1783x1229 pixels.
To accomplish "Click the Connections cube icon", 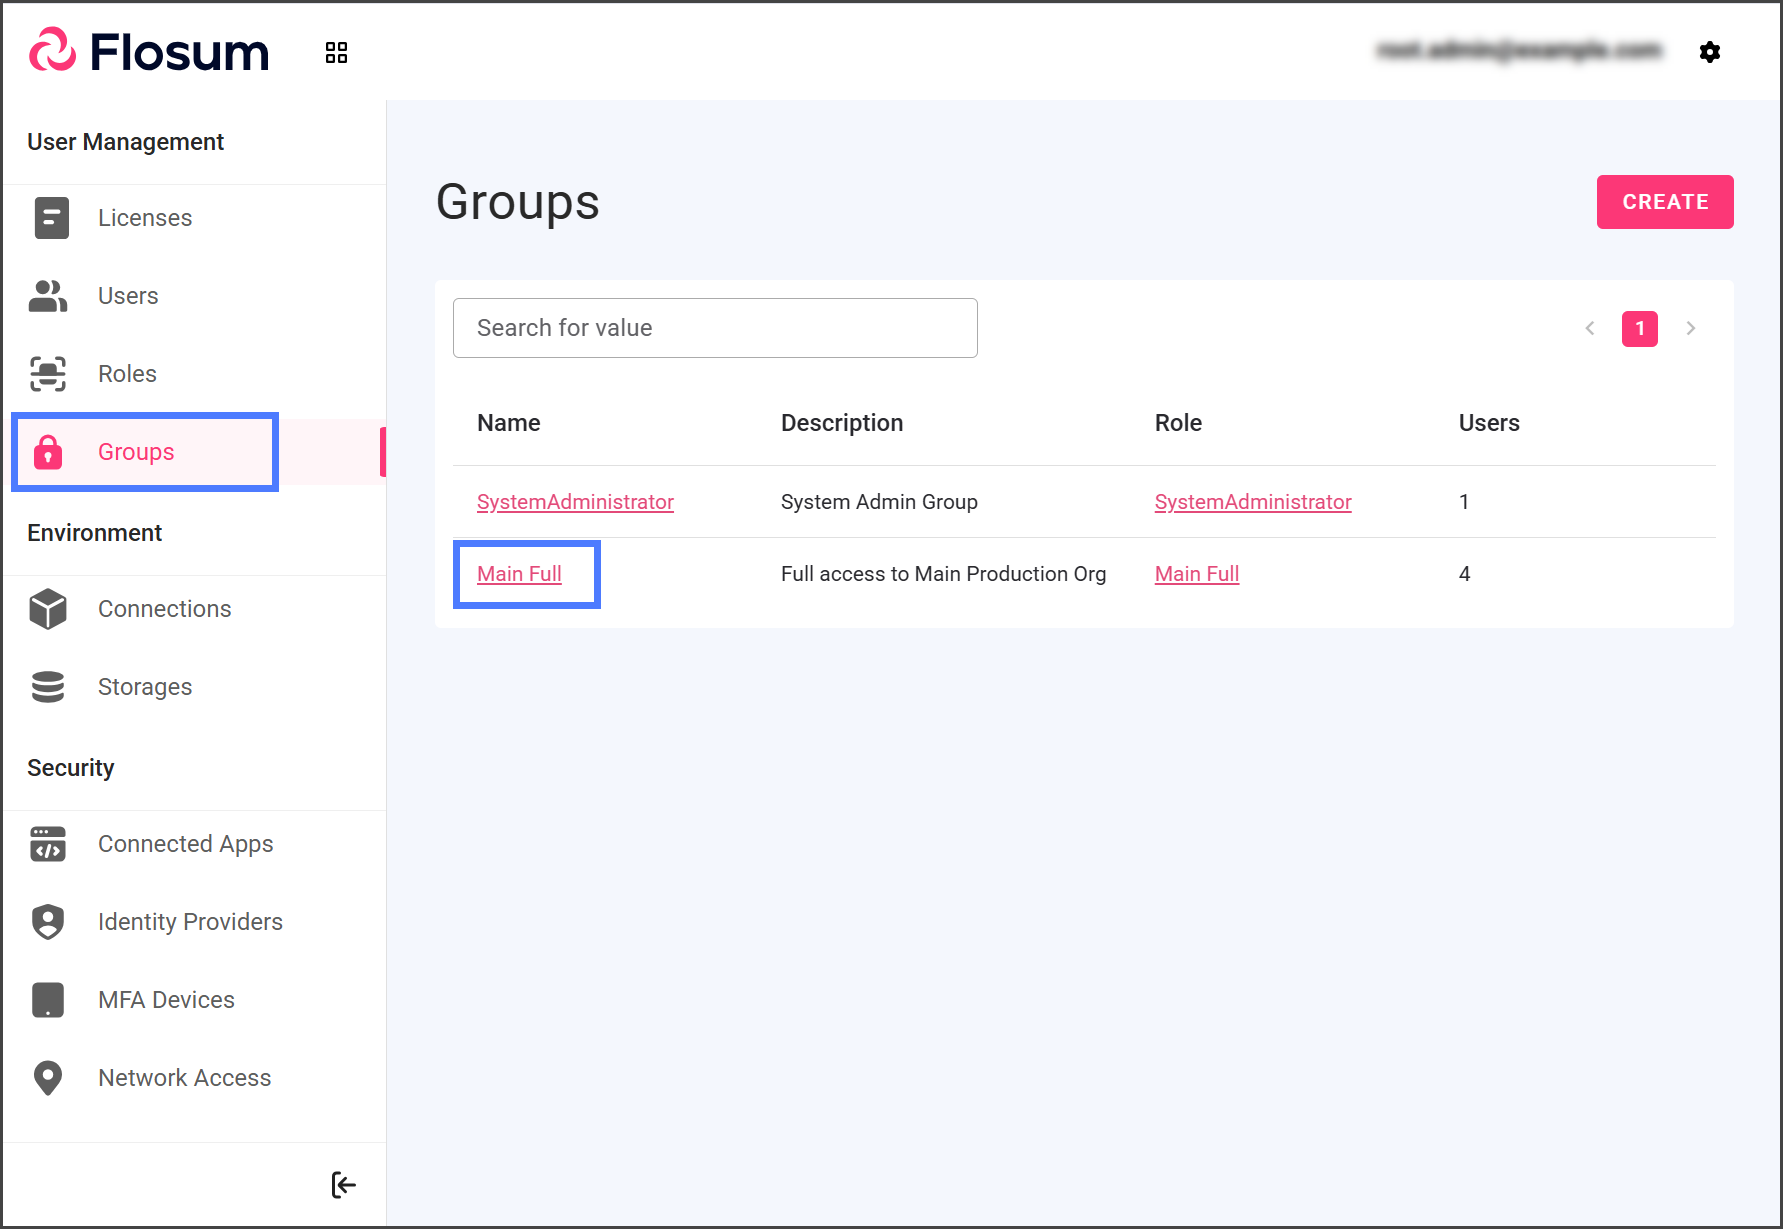I will pyautogui.click(x=48, y=609).
